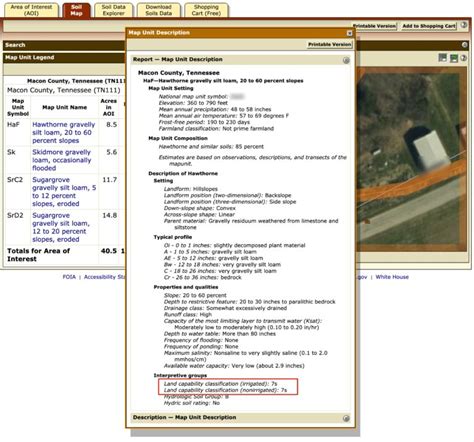Click the Search panel header
This screenshot has height=442, width=474.
[x=64, y=45]
